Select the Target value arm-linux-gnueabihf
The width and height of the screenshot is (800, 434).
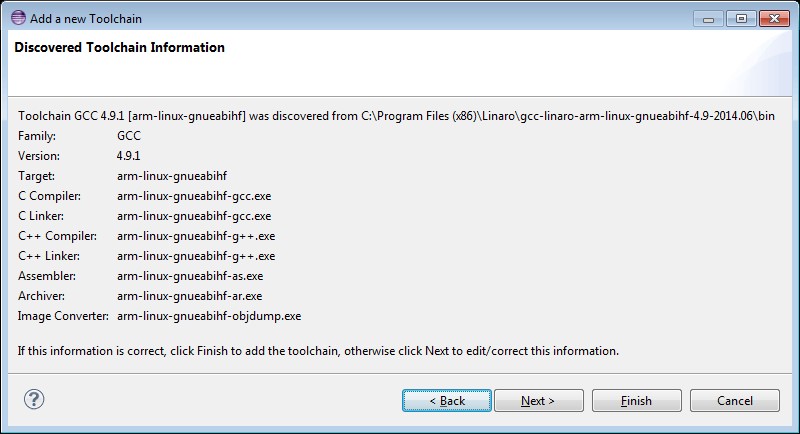(x=172, y=176)
